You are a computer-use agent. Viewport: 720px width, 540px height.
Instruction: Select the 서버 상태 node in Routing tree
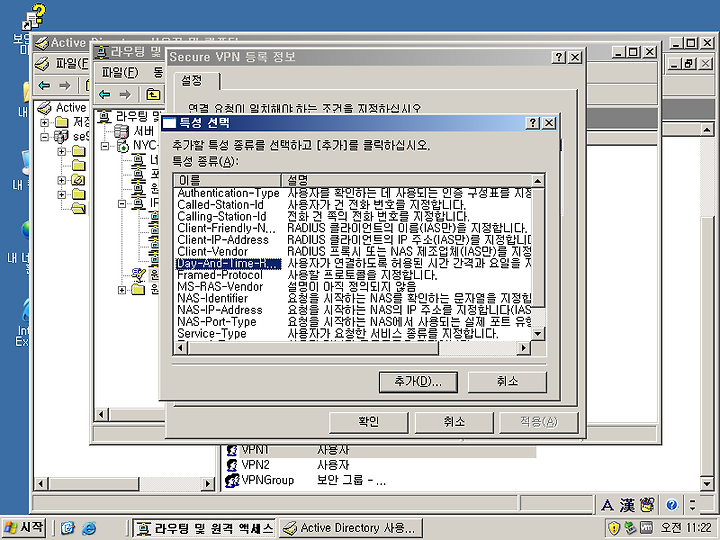pos(144,132)
